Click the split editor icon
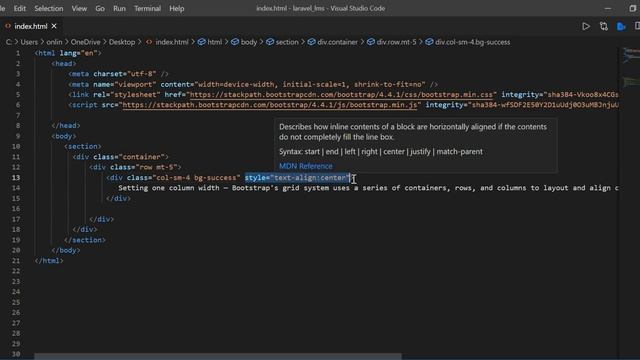This screenshot has width=640, height=360. 637,27
